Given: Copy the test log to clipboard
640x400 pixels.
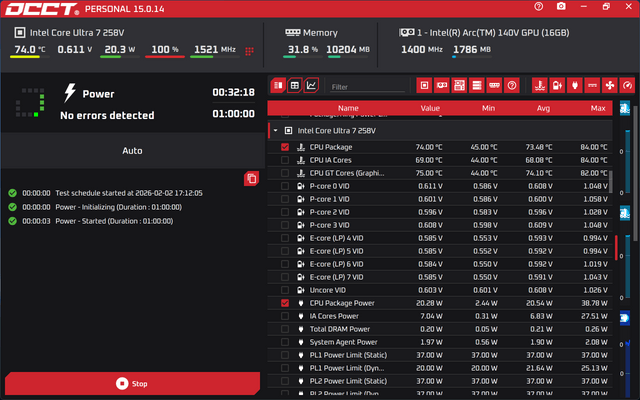Looking at the screenshot, I should coord(251,179).
